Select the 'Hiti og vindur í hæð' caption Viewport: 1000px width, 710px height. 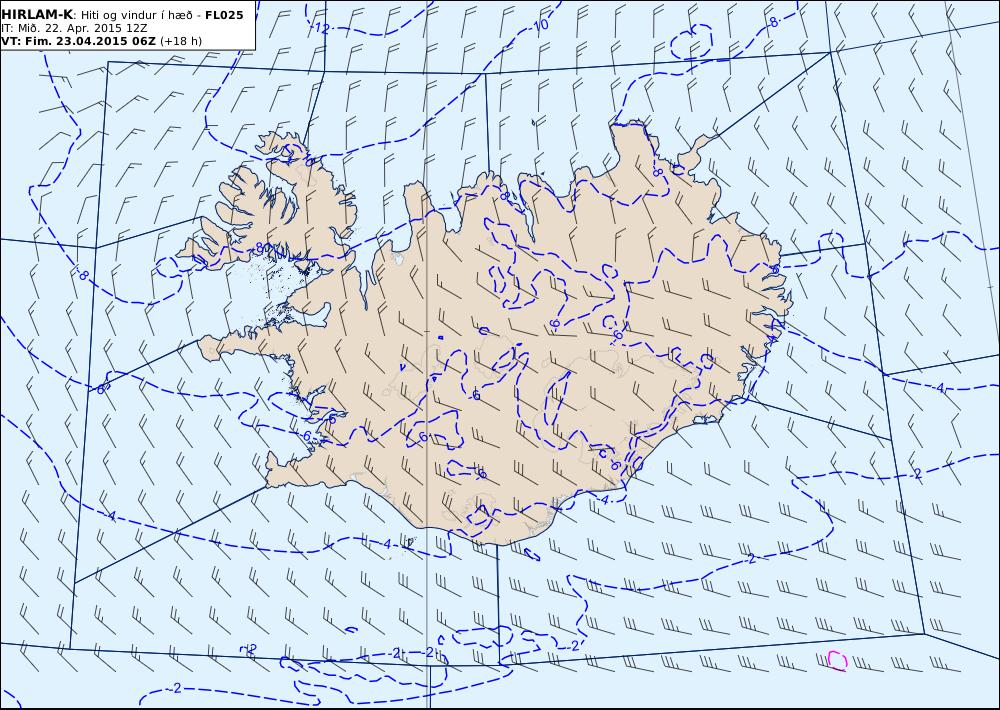pos(136,15)
